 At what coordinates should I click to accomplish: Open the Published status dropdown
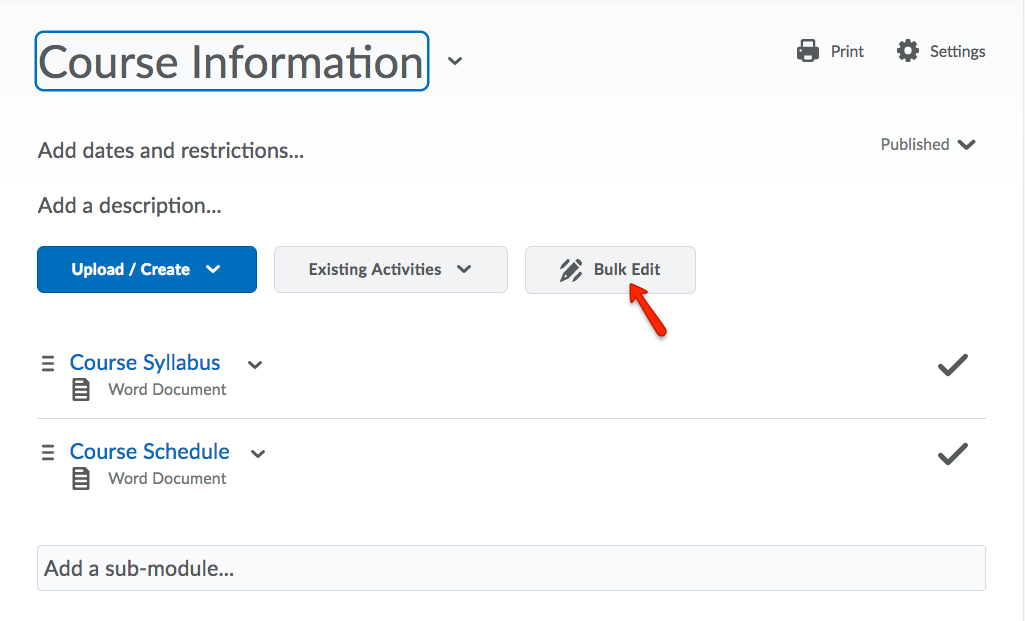927,144
